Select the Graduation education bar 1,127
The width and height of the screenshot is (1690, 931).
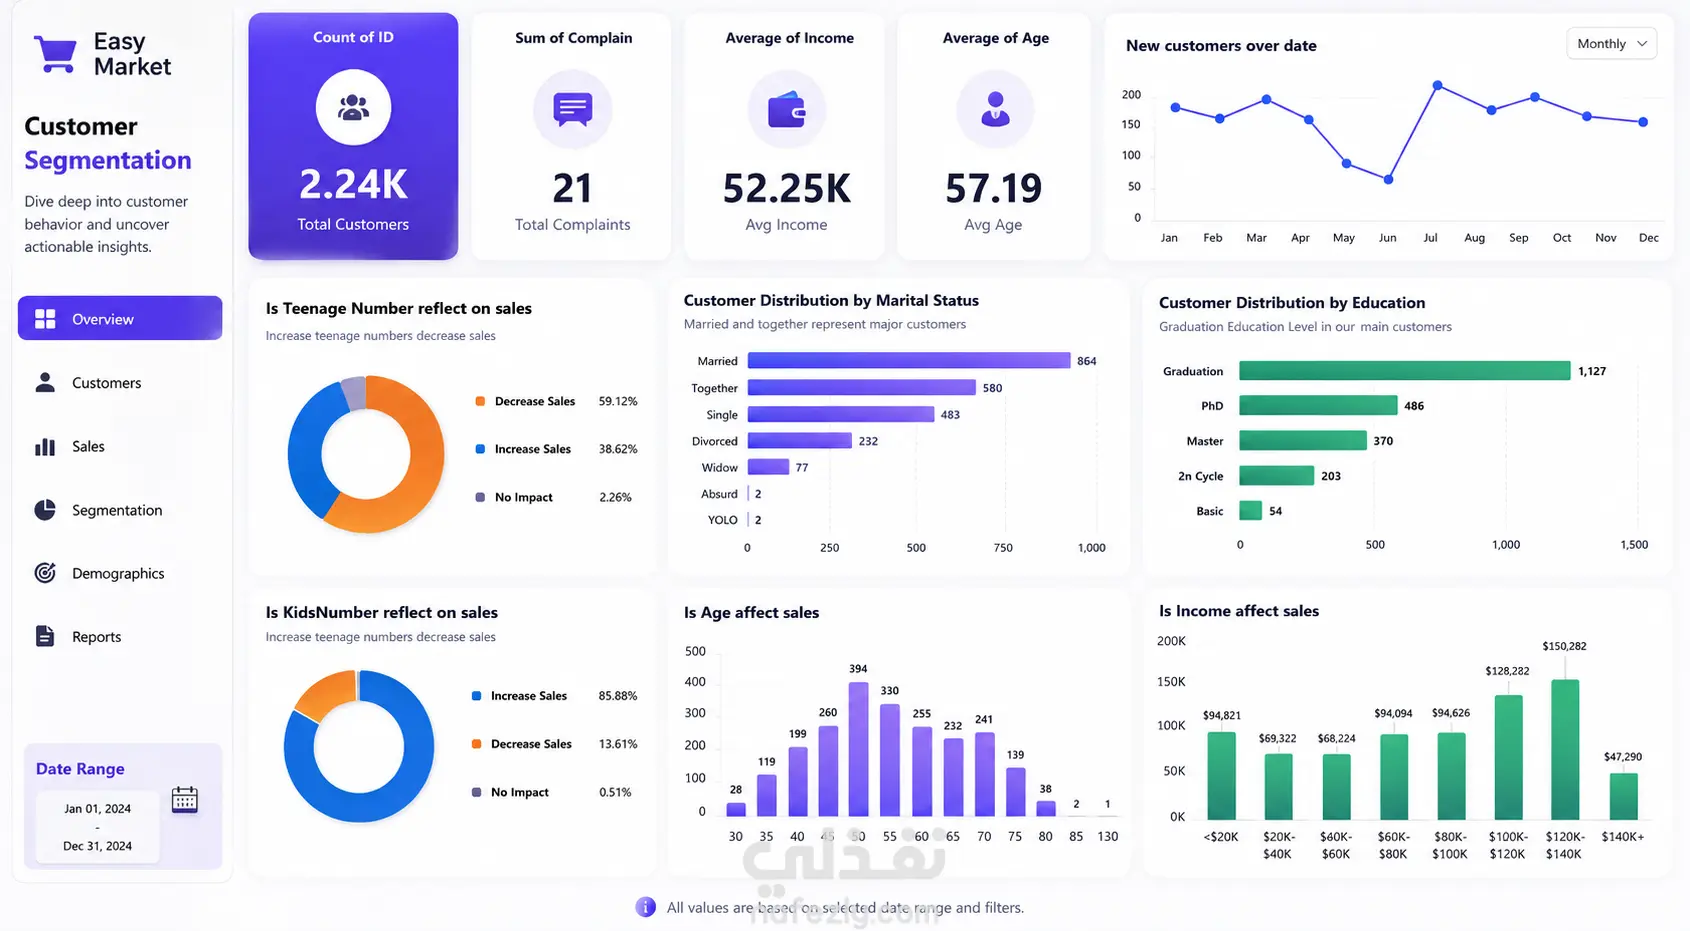1405,371
